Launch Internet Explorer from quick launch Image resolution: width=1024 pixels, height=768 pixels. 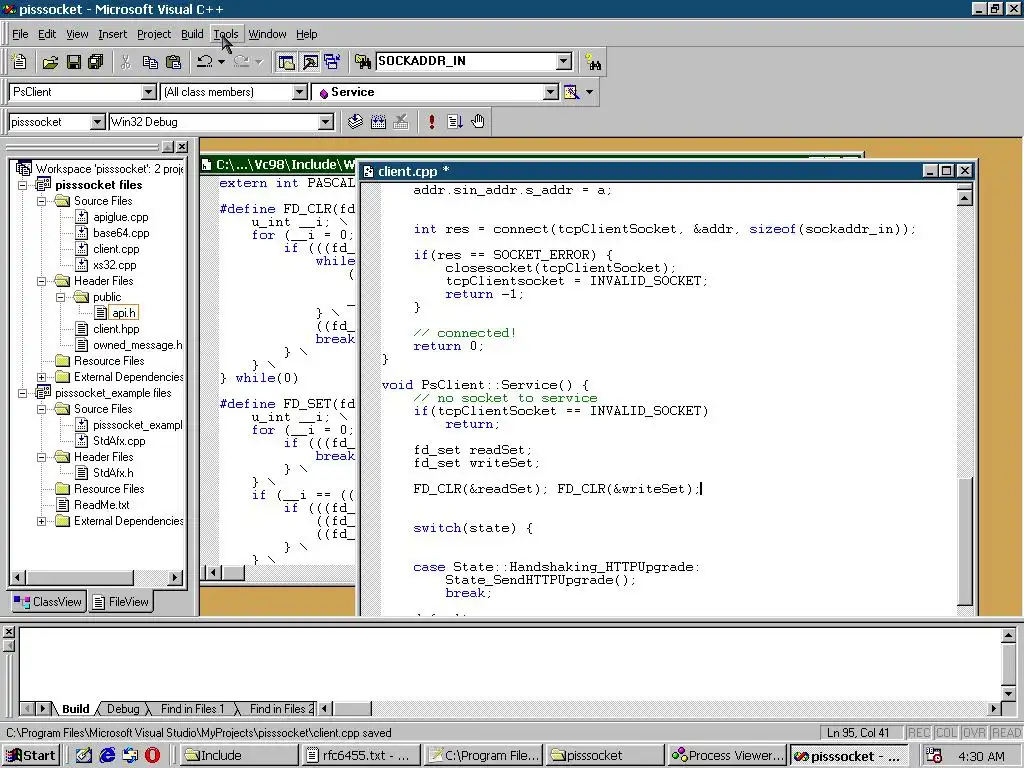tap(107, 756)
